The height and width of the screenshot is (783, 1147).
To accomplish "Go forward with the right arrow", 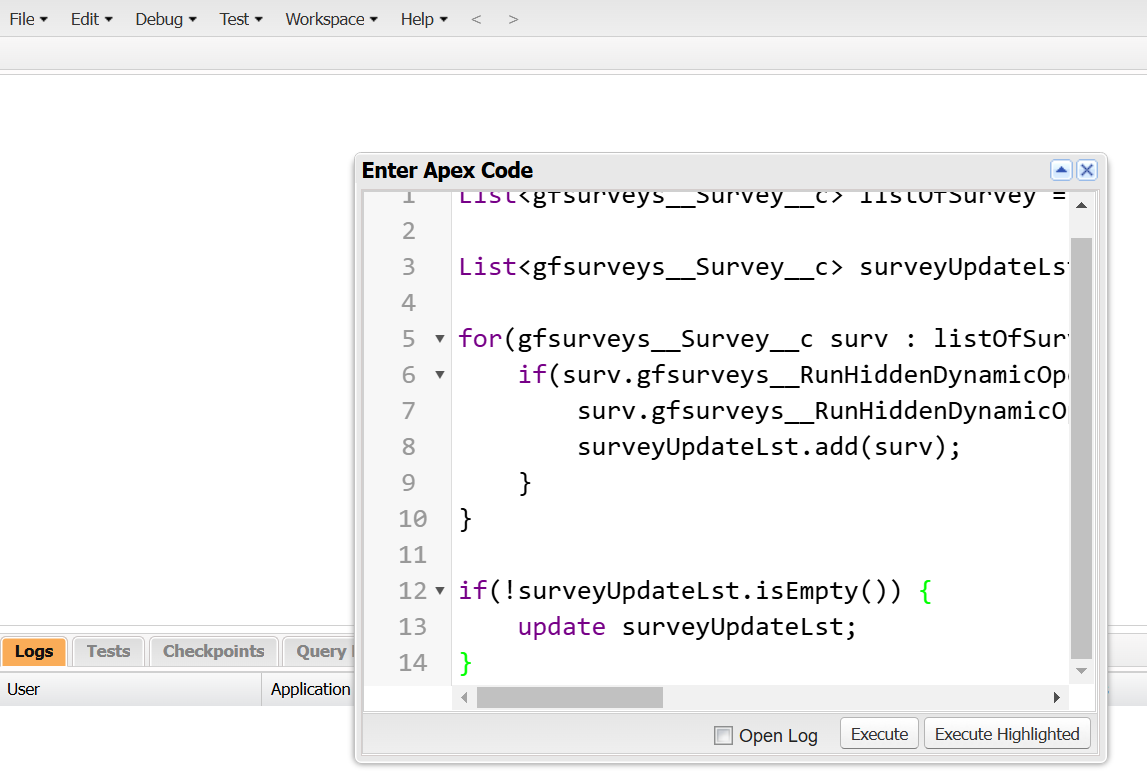I will pos(513,19).
